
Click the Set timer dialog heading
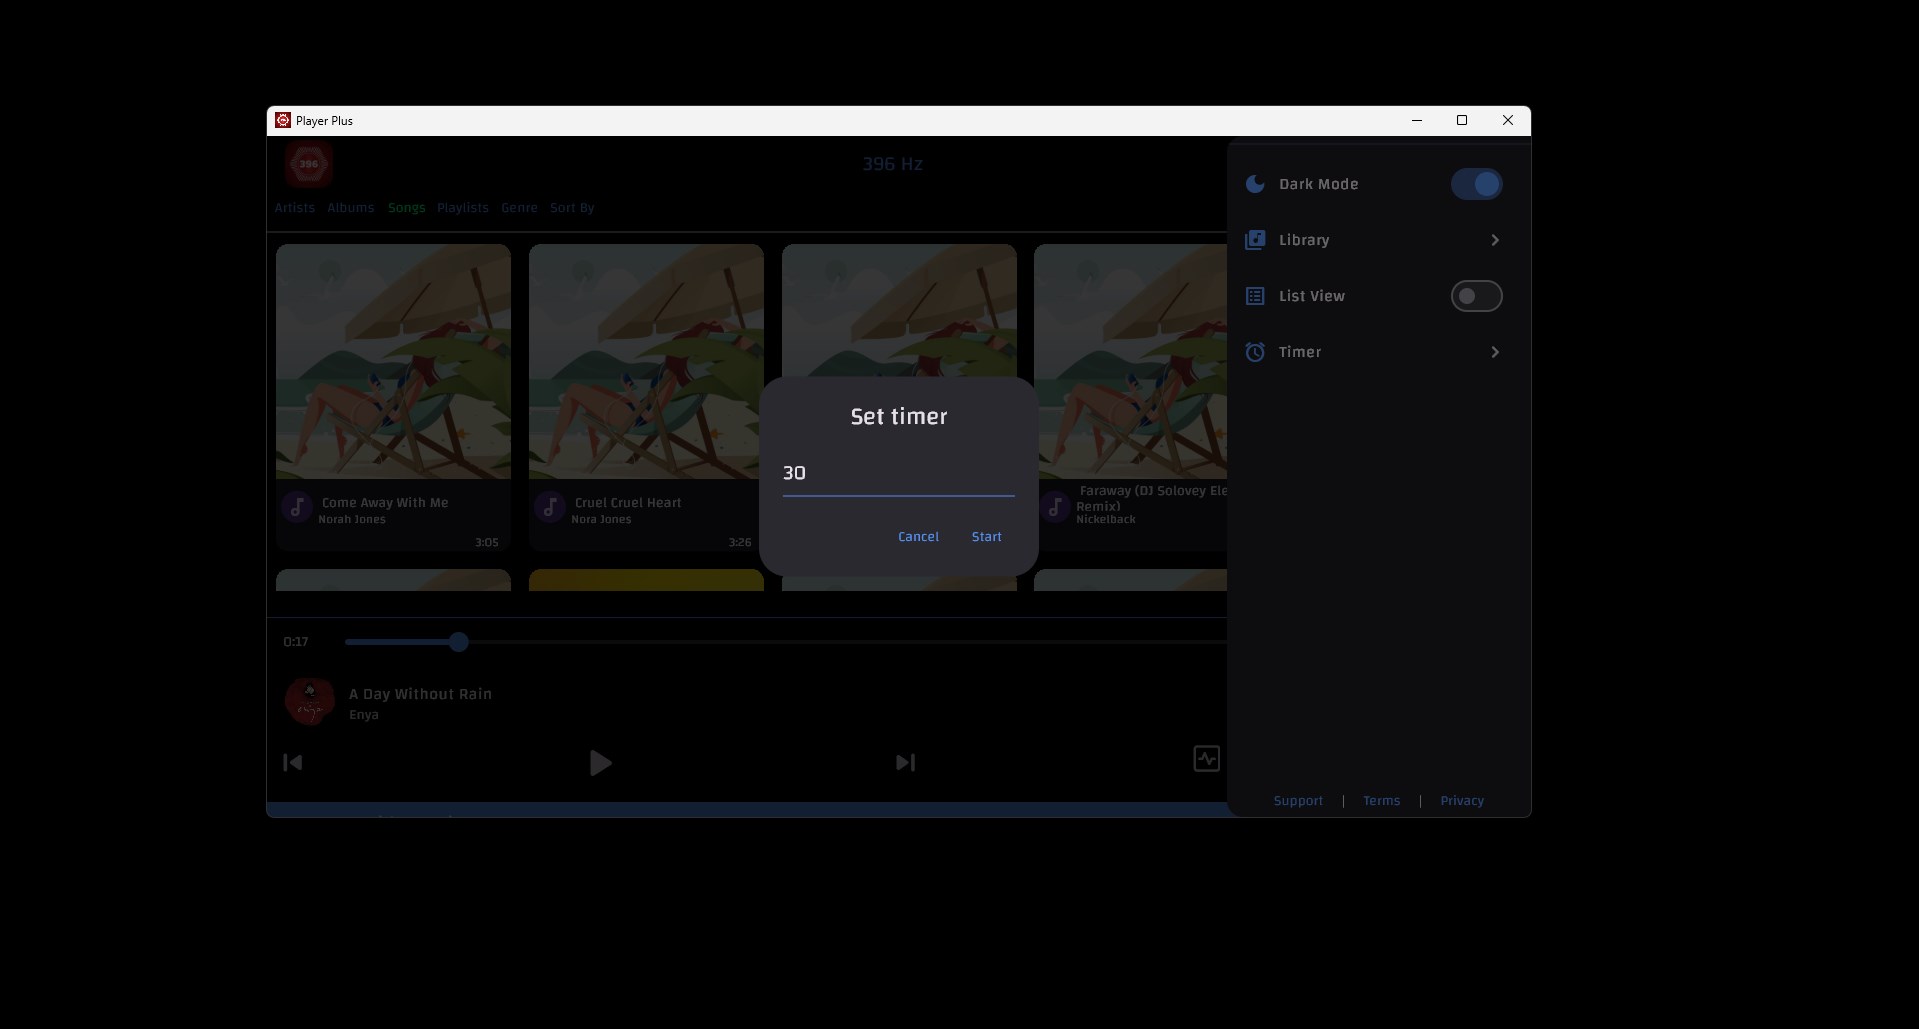899,417
